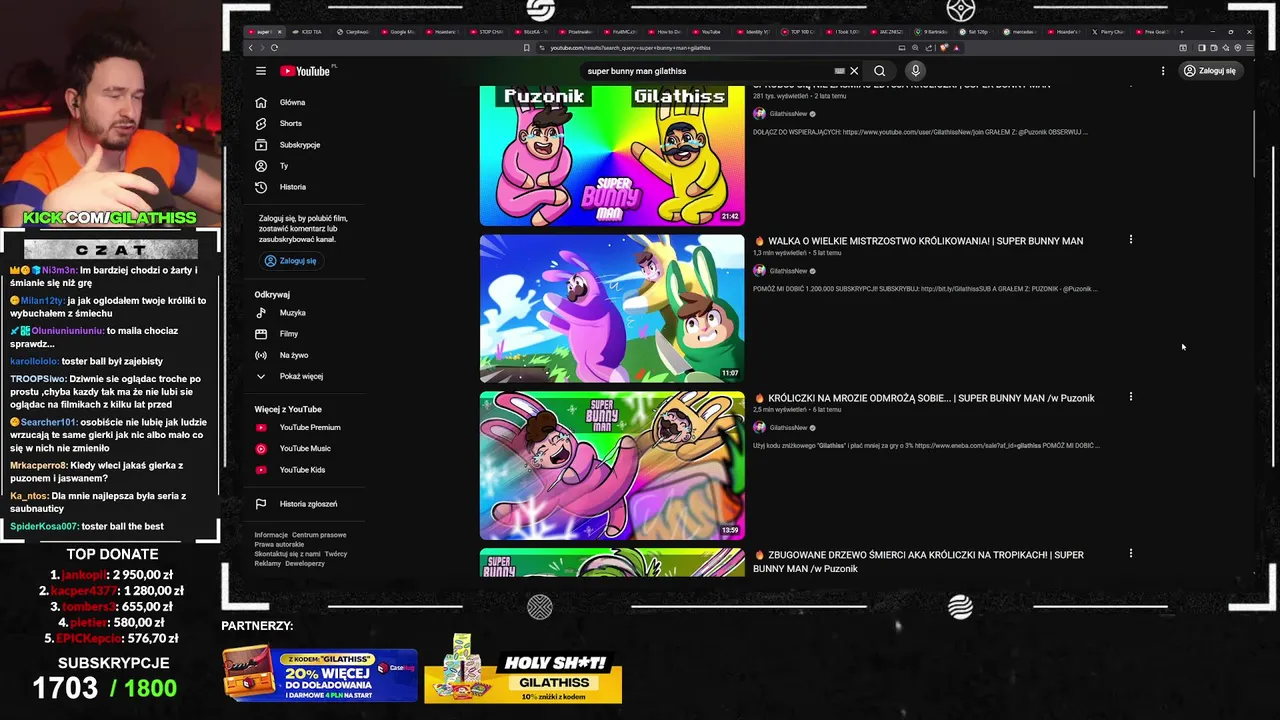This screenshot has width=1280, height=720.
Task: Click the YouTube logo to go home
Action: pyautogui.click(x=305, y=71)
